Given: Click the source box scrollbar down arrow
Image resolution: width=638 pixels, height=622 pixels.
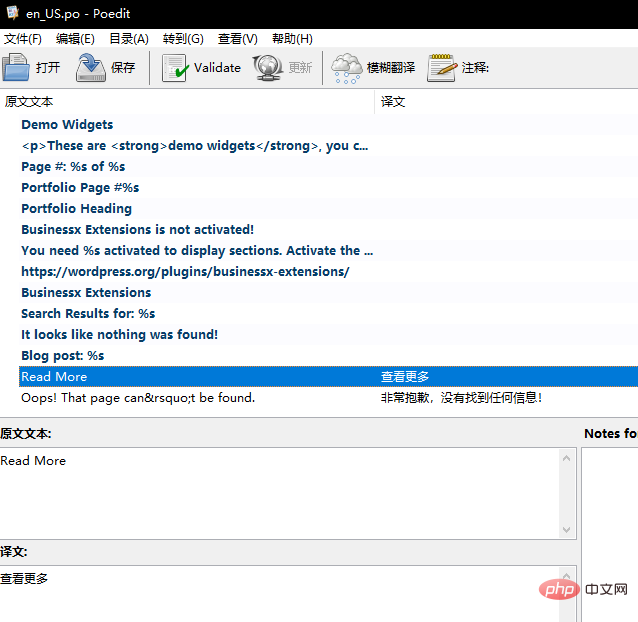Looking at the screenshot, I should point(566,530).
